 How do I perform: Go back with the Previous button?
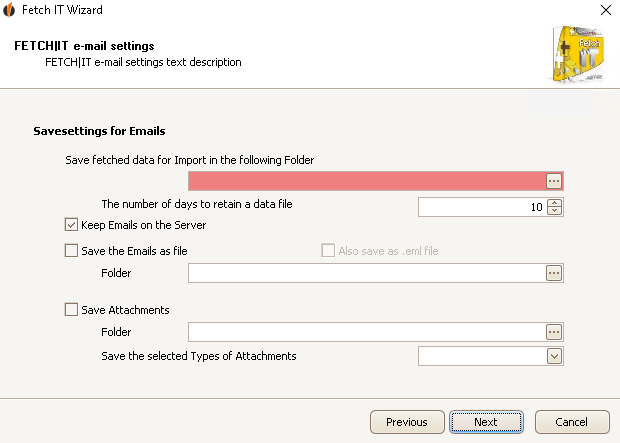click(x=407, y=422)
